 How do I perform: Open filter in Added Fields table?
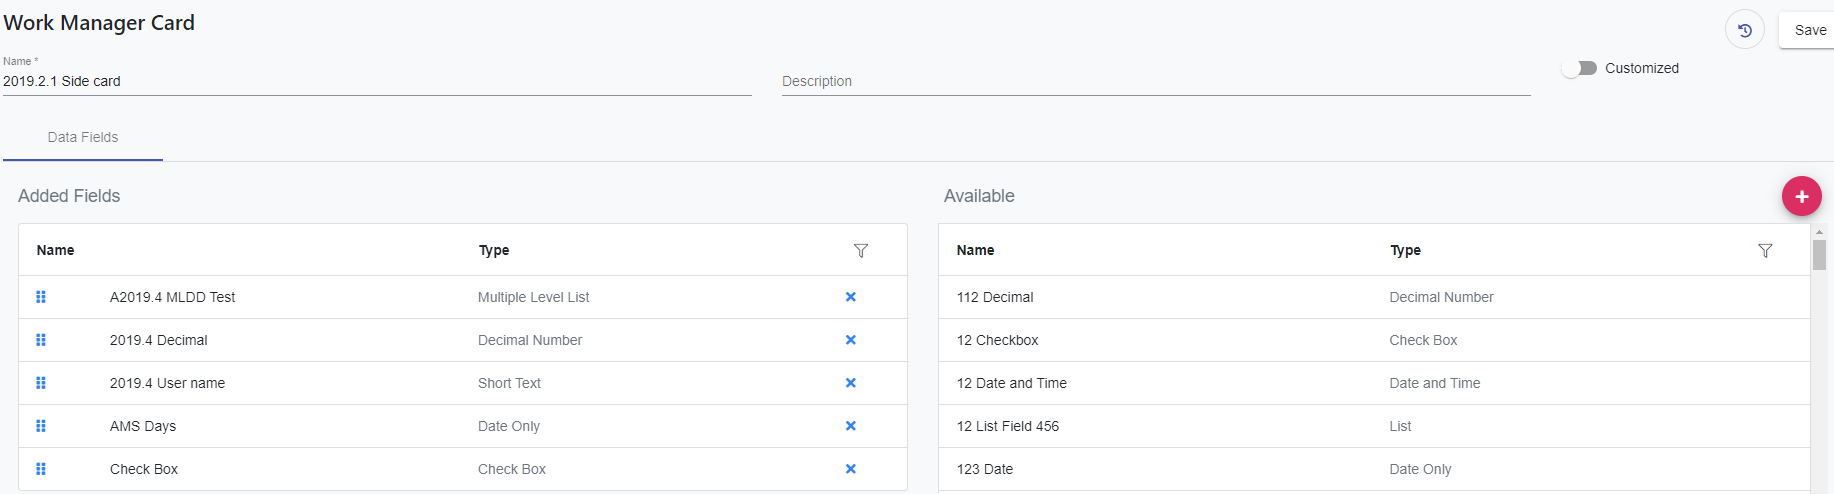tap(861, 250)
